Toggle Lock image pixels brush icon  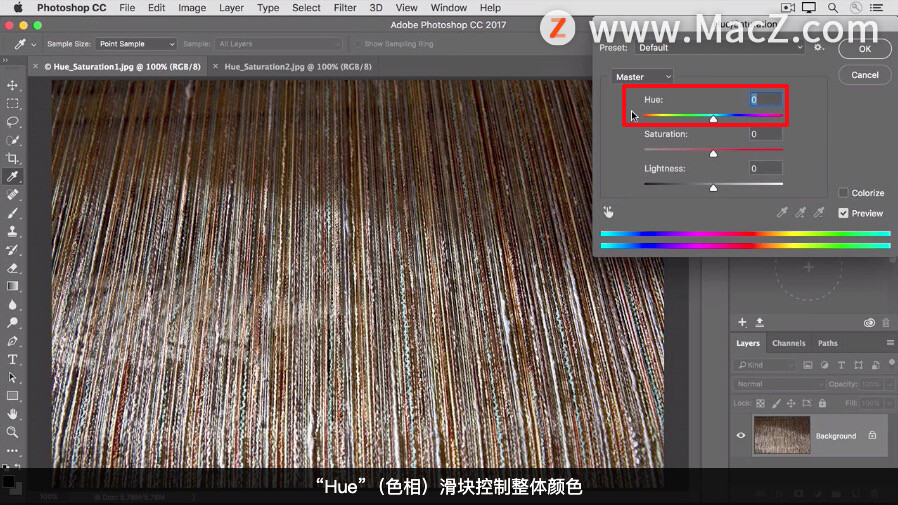tap(776, 403)
